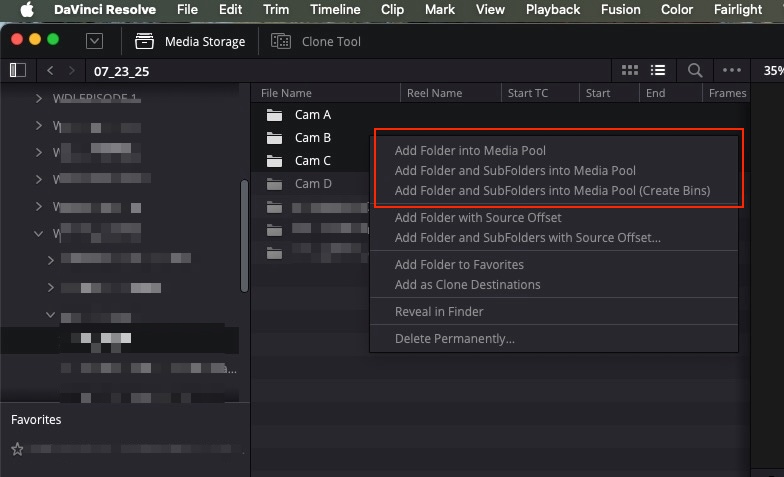Viewport: 784px width, 477px height.
Task: Go back to previous folder
Action: pyautogui.click(x=50, y=70)
